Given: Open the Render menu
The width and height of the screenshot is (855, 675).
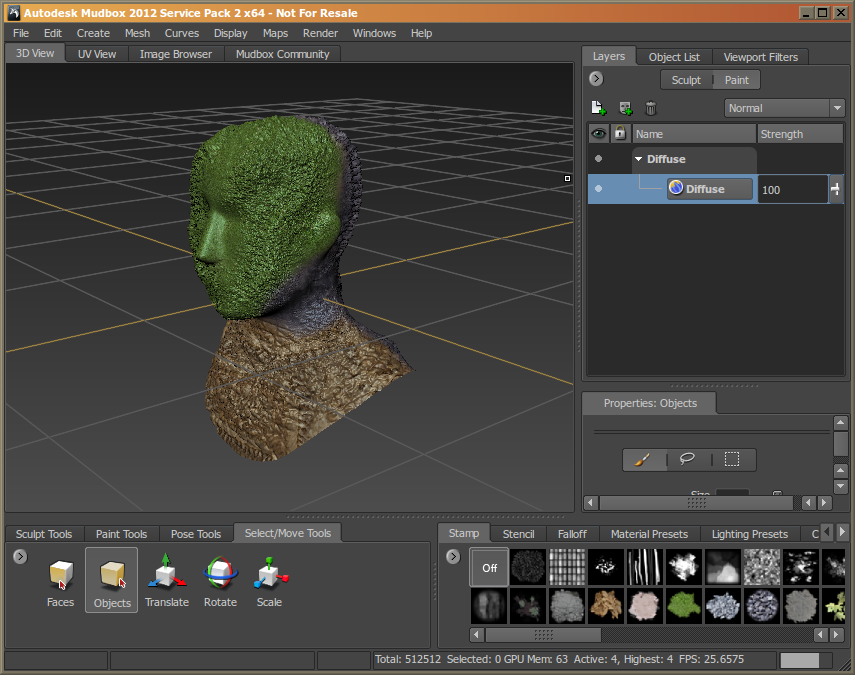Looking at the screenshot, I should coord(320,33).
